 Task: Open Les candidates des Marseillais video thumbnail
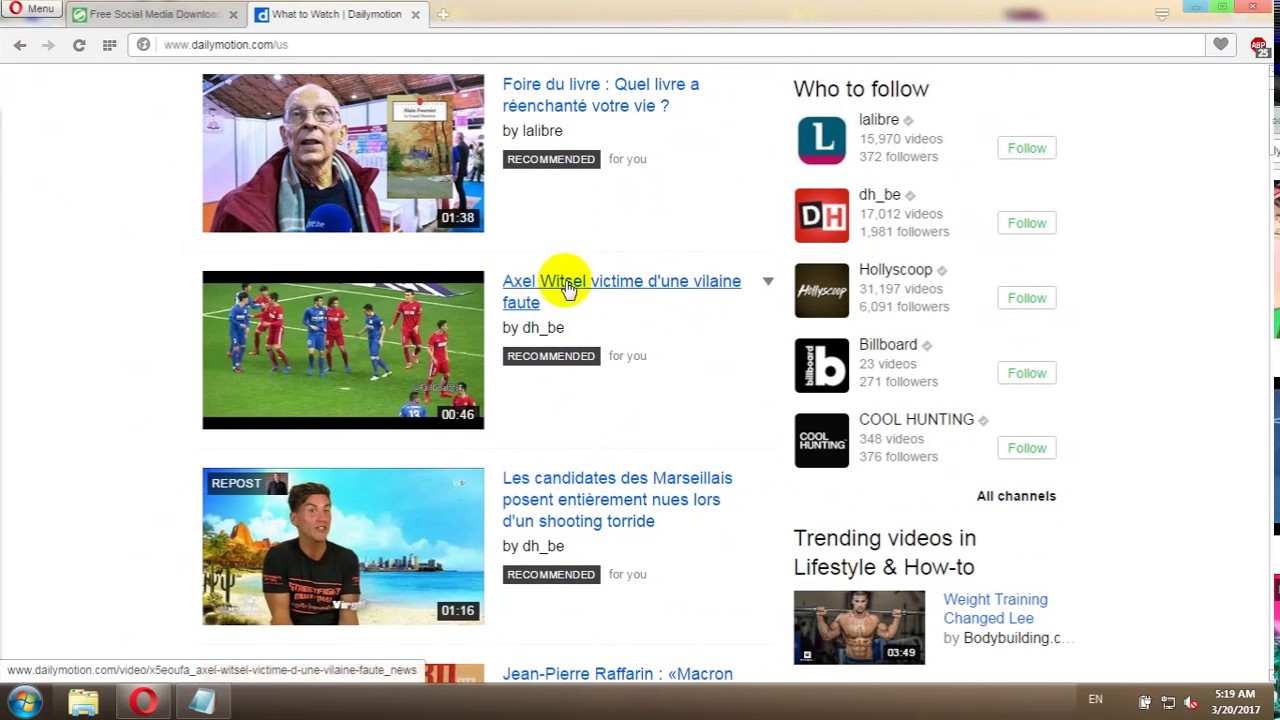point(343,546)
